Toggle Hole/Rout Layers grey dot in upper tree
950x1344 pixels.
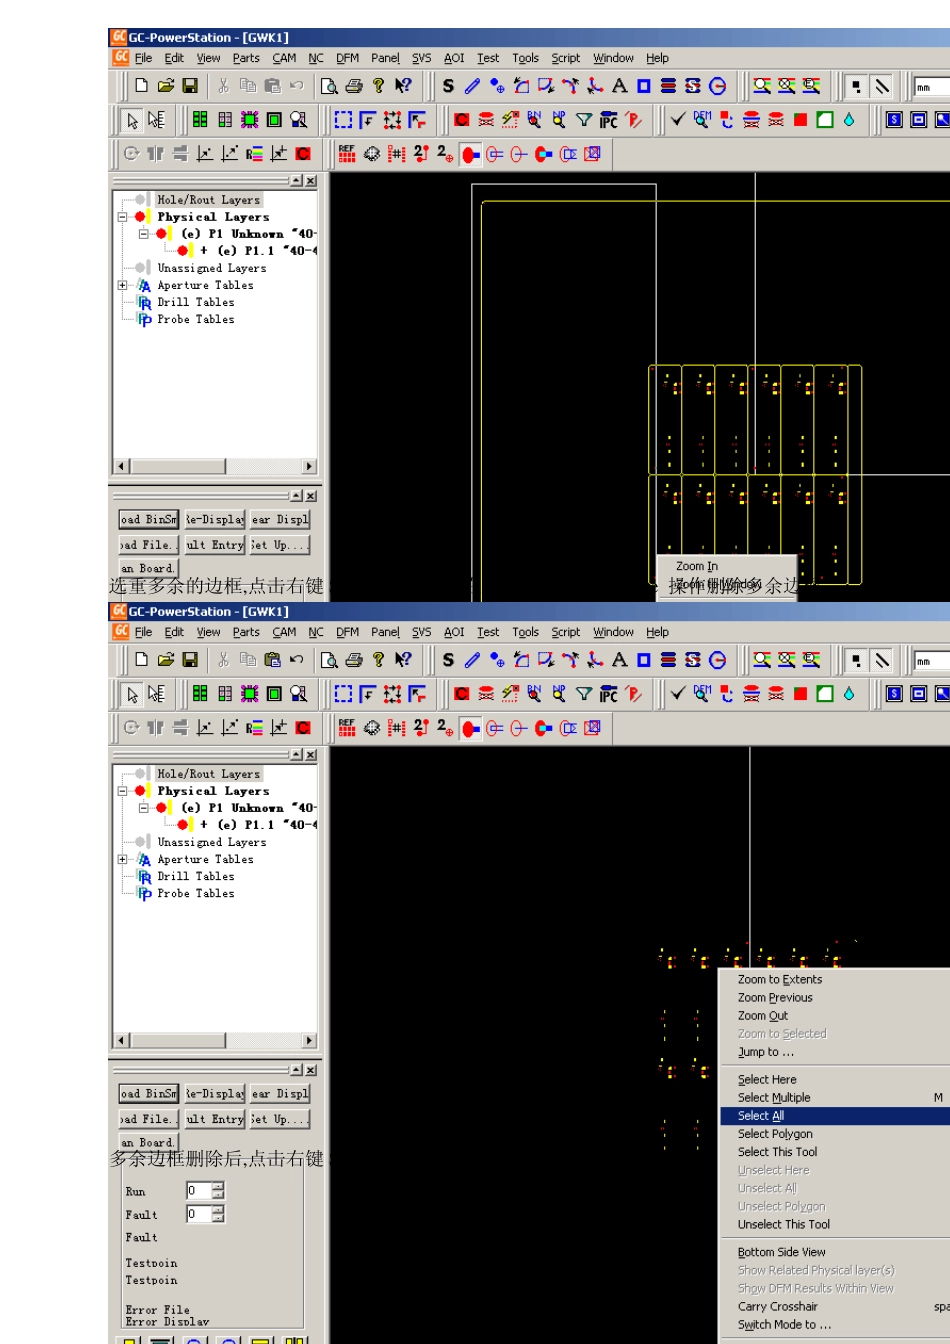click(x=142, y=200)
